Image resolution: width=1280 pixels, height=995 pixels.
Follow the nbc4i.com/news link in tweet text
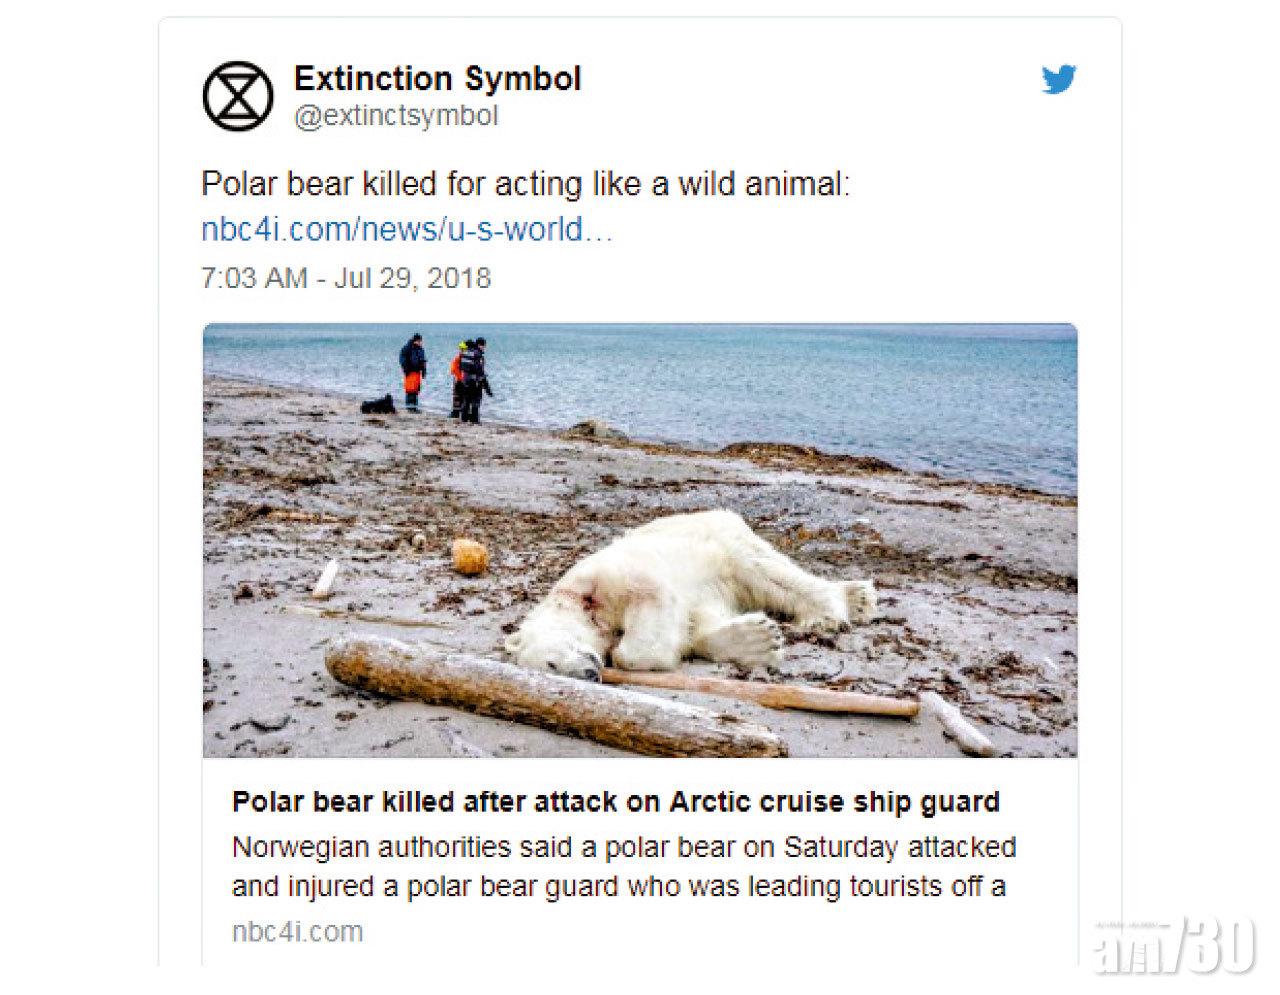pos(406,230)
